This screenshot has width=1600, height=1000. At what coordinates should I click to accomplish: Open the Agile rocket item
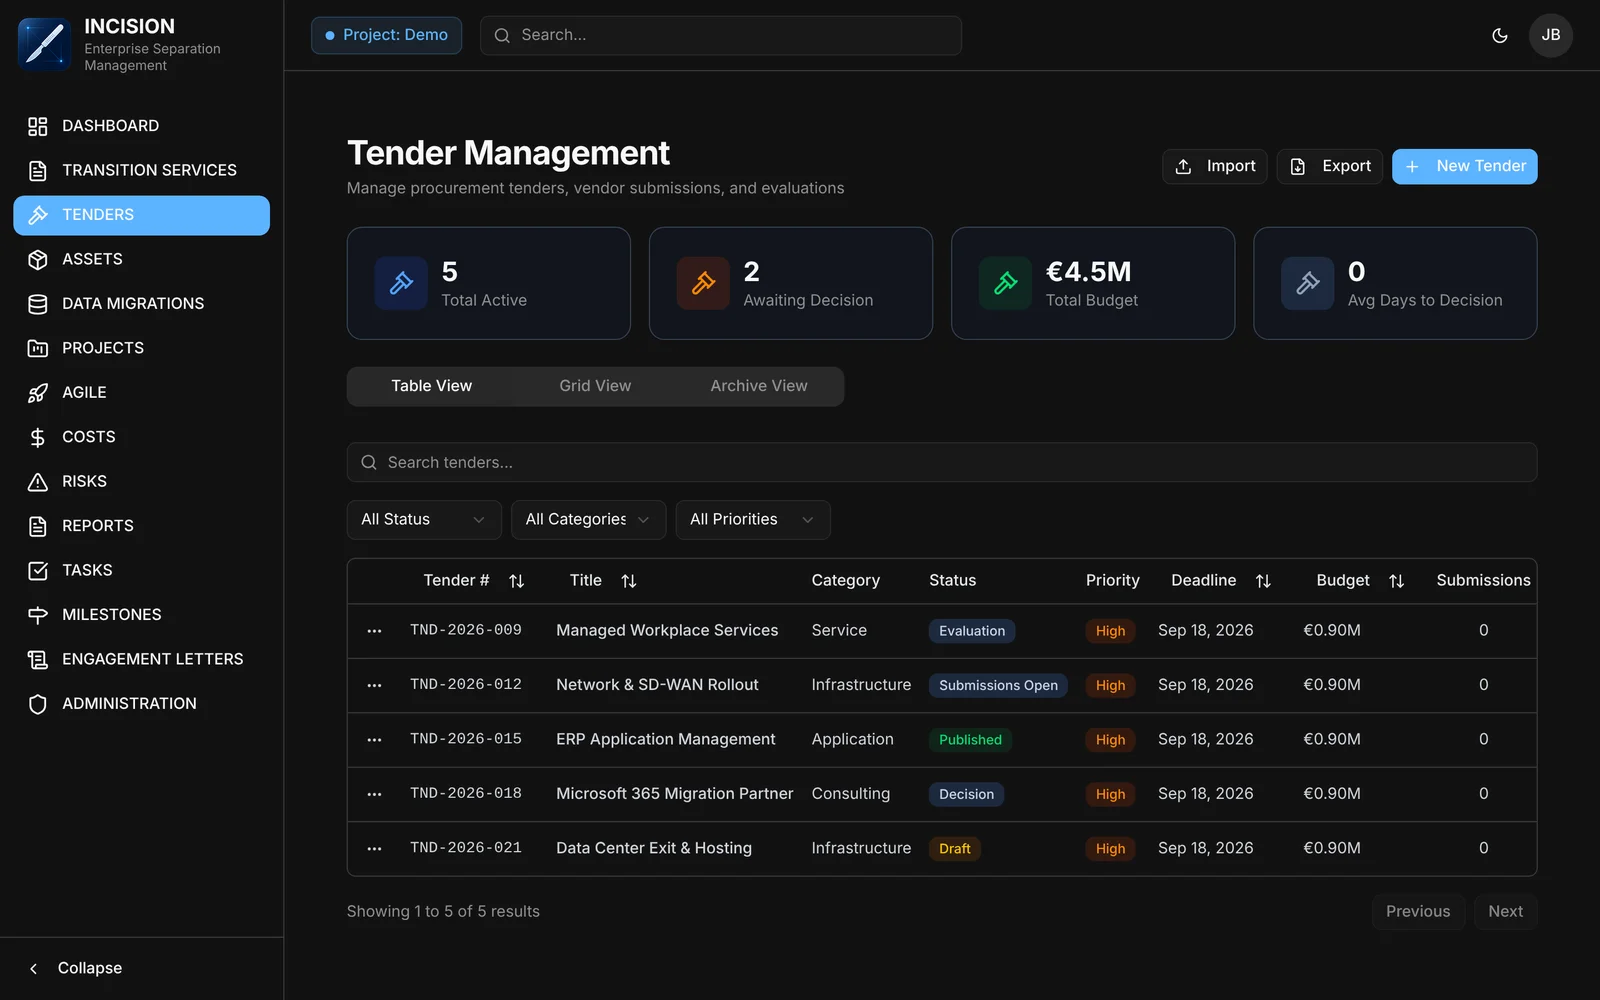pos(141,393)
